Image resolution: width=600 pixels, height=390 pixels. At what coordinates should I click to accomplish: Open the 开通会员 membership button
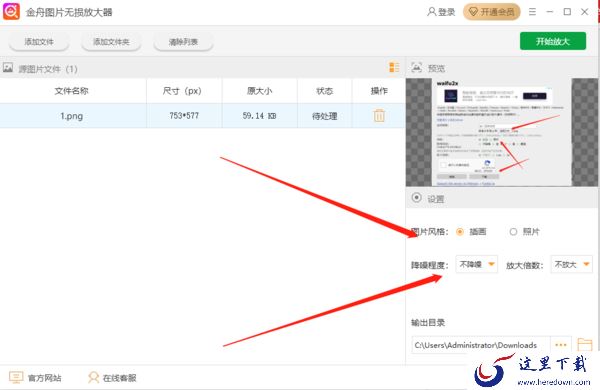[492, 12]
